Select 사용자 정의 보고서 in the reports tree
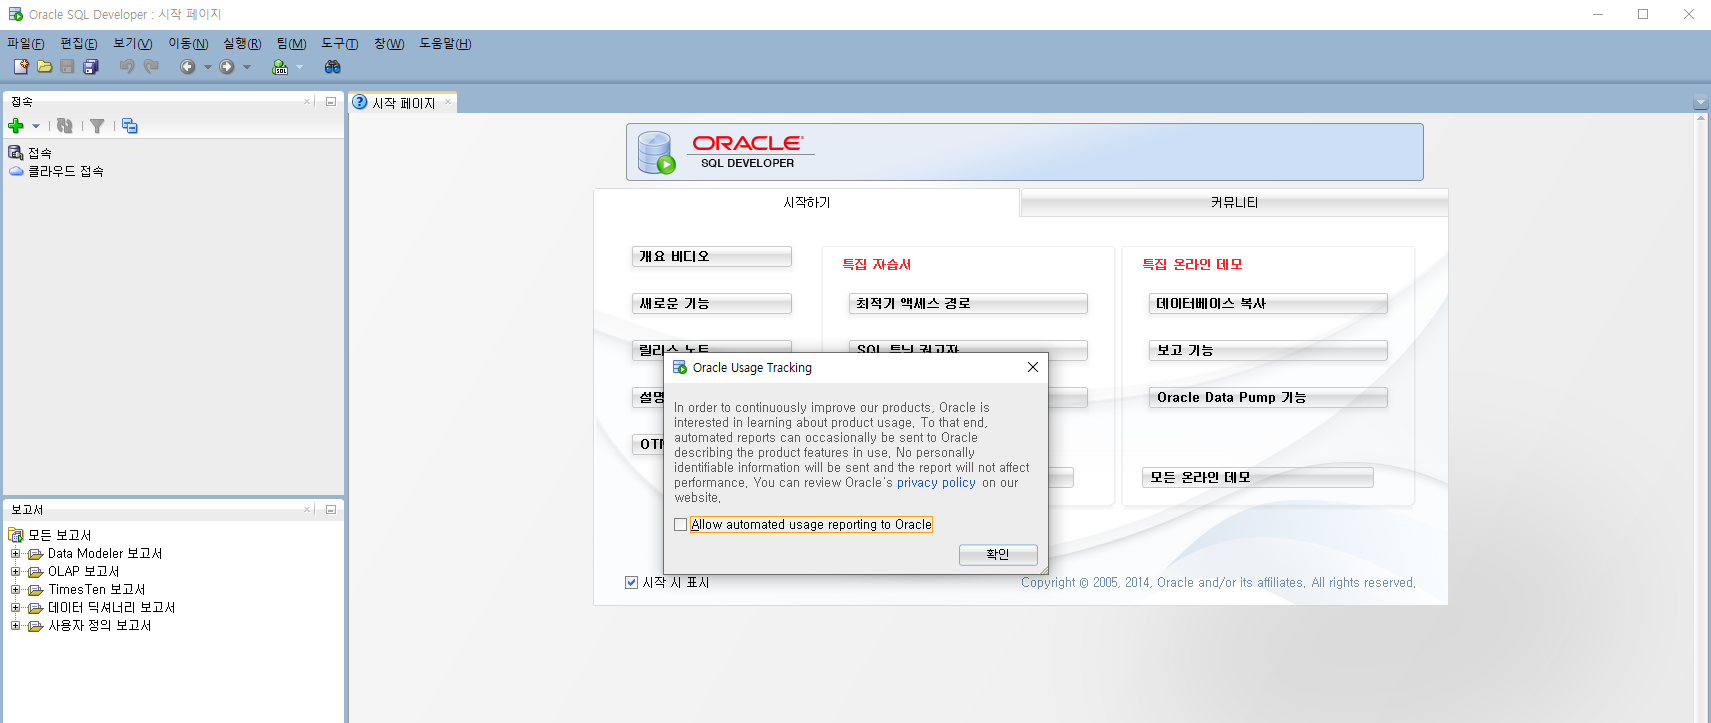1711x723 pixels. tap(100, 625)
